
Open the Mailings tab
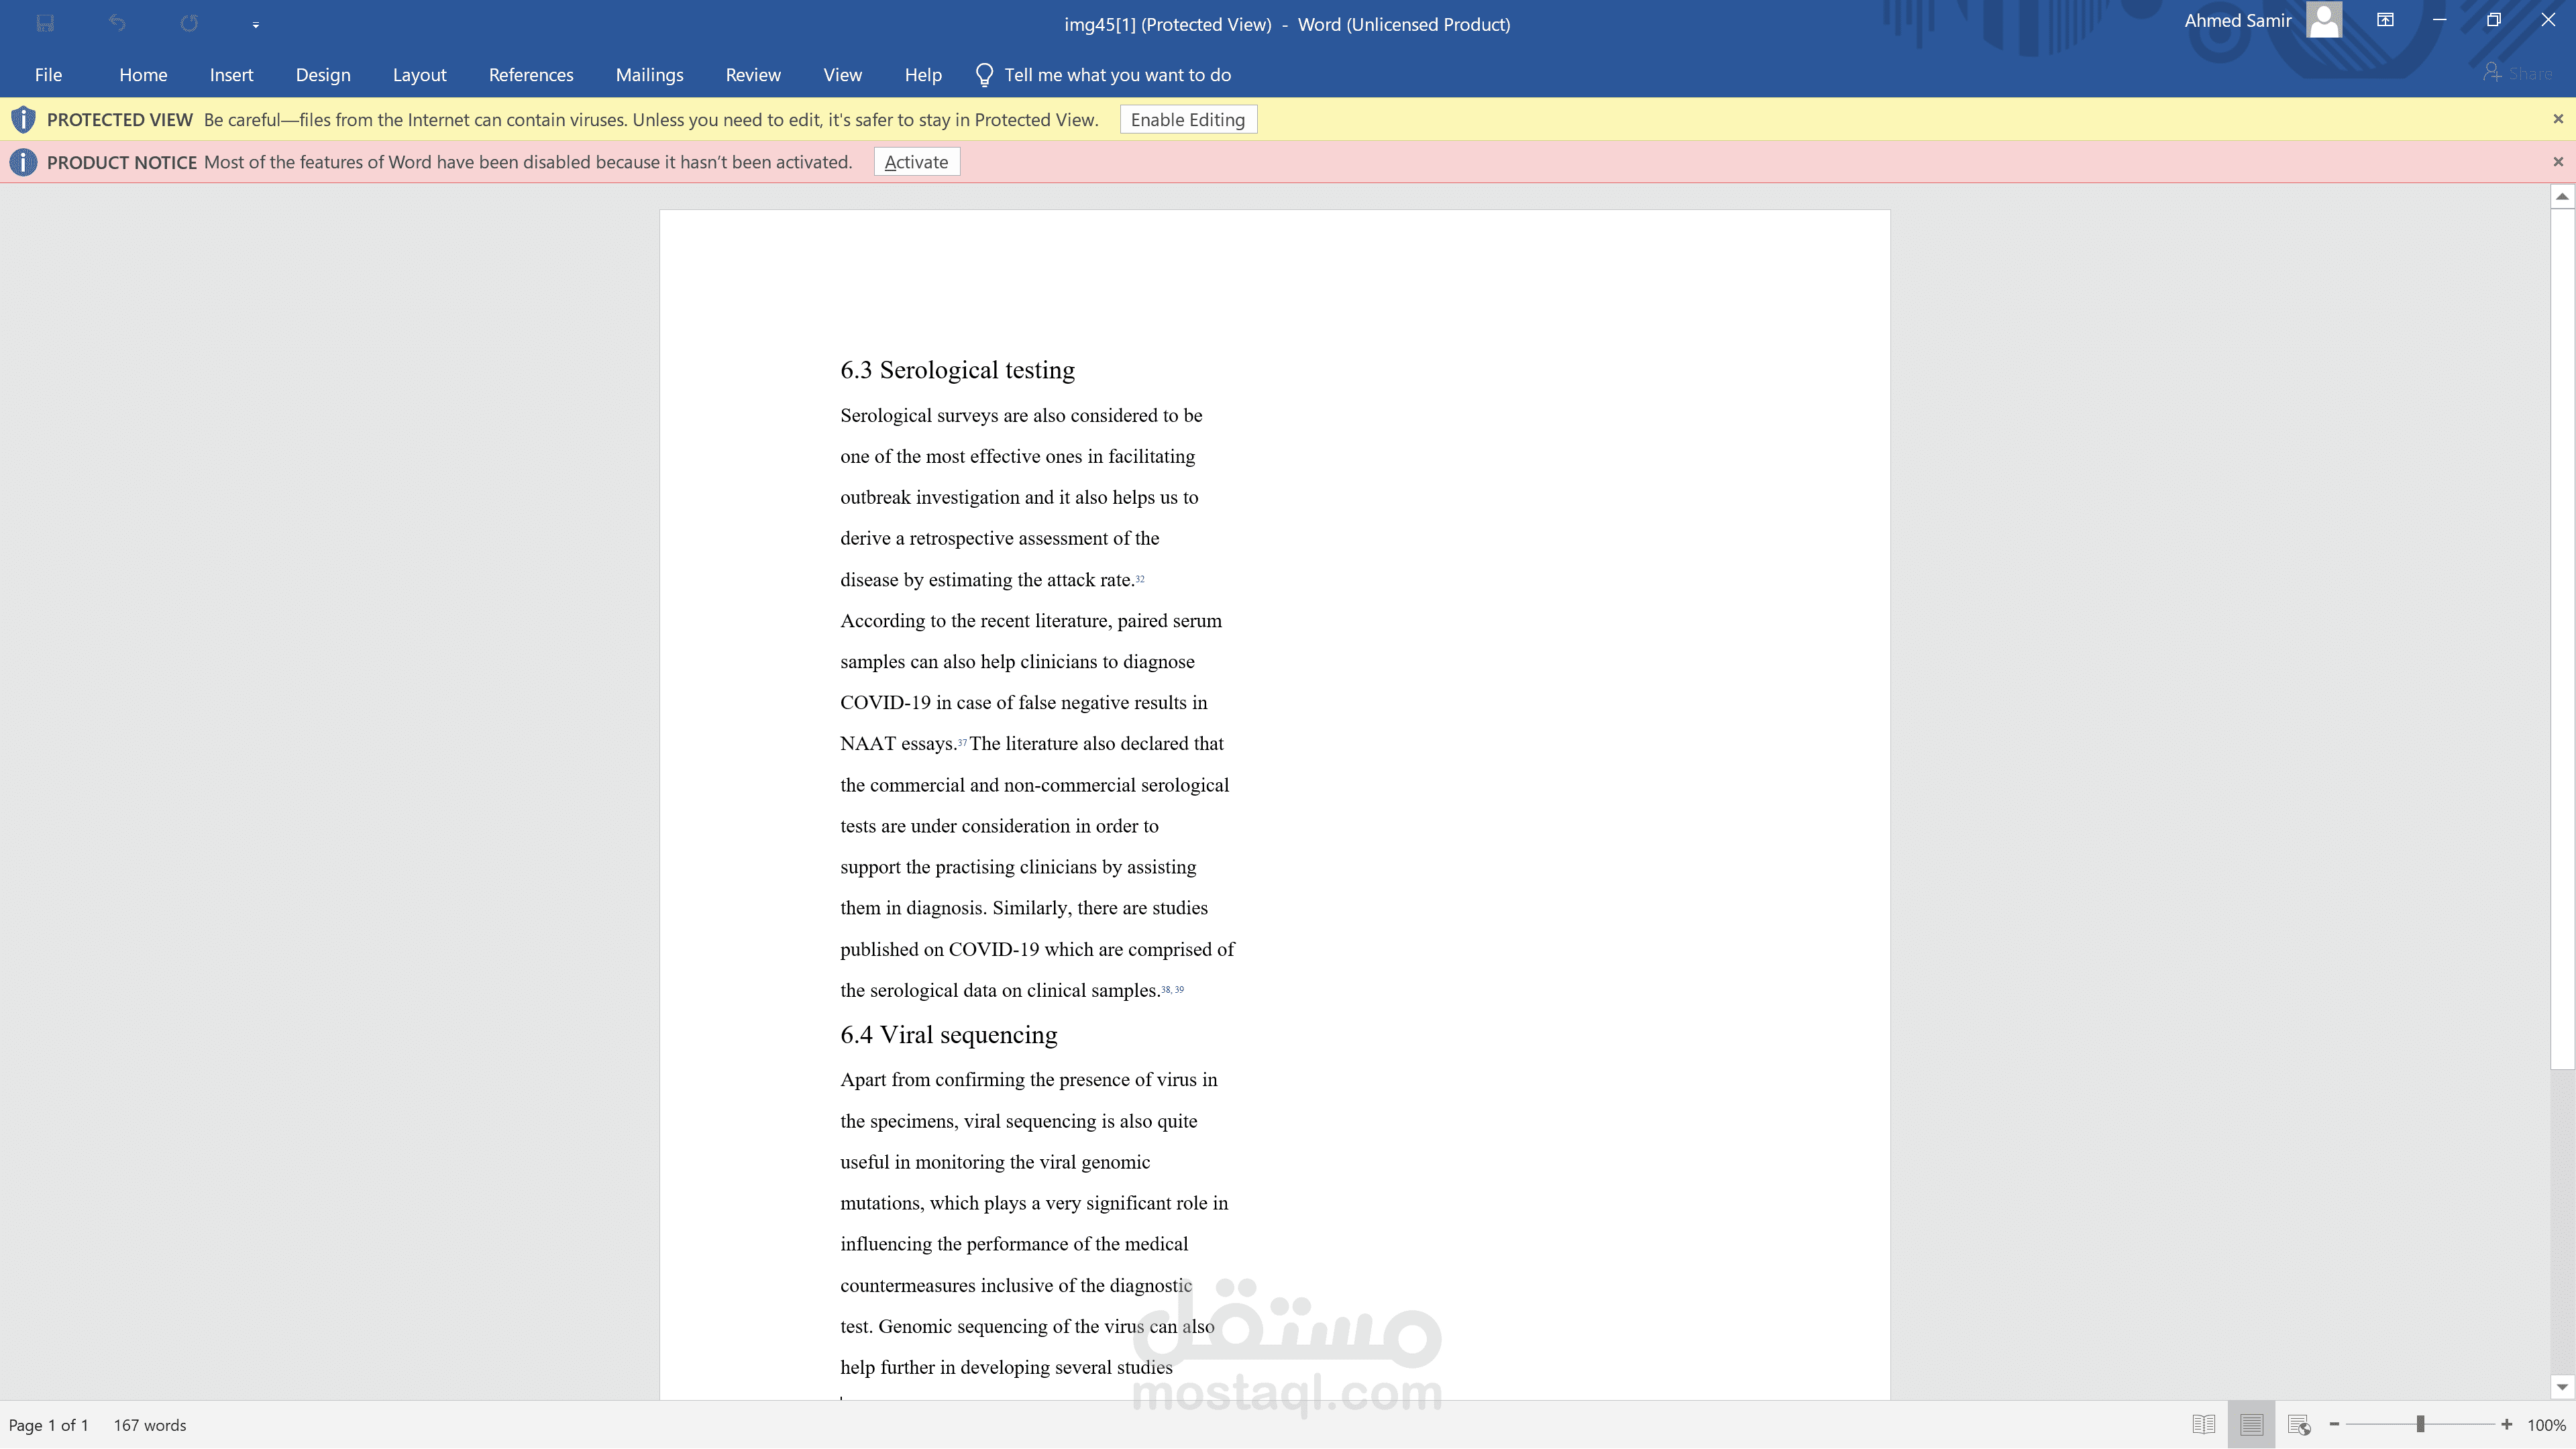(x=649, y=75)
